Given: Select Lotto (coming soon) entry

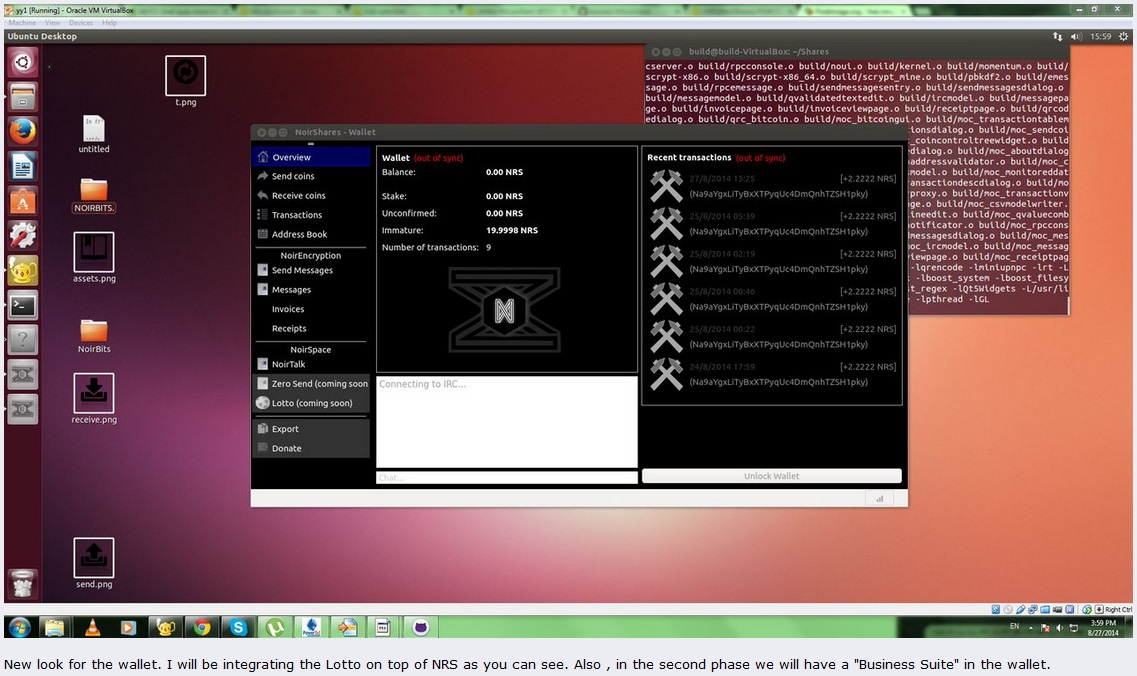Looking at the screenshot, I should tap(311, 403).
